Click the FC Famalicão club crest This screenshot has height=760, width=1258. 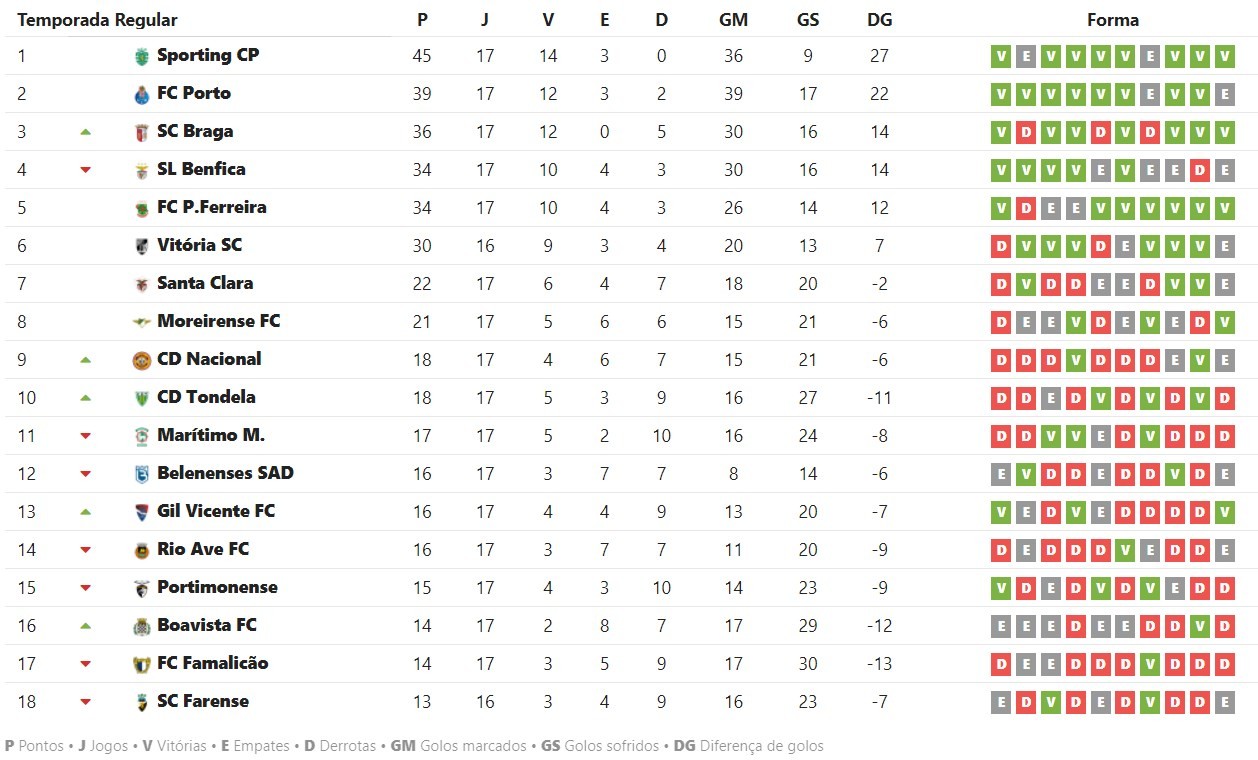(141, 664)
